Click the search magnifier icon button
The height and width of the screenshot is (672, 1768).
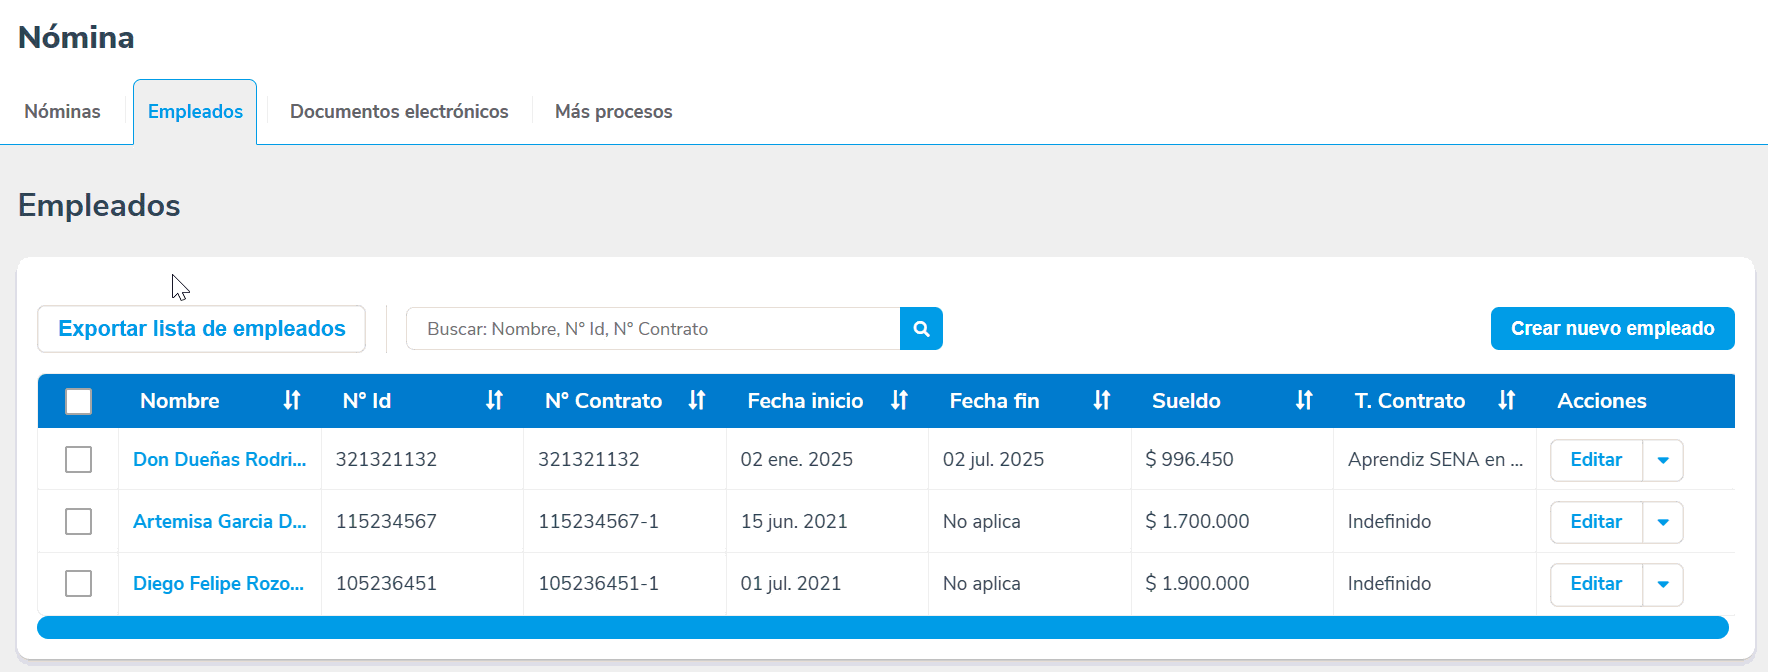click(x=921, y=329)
